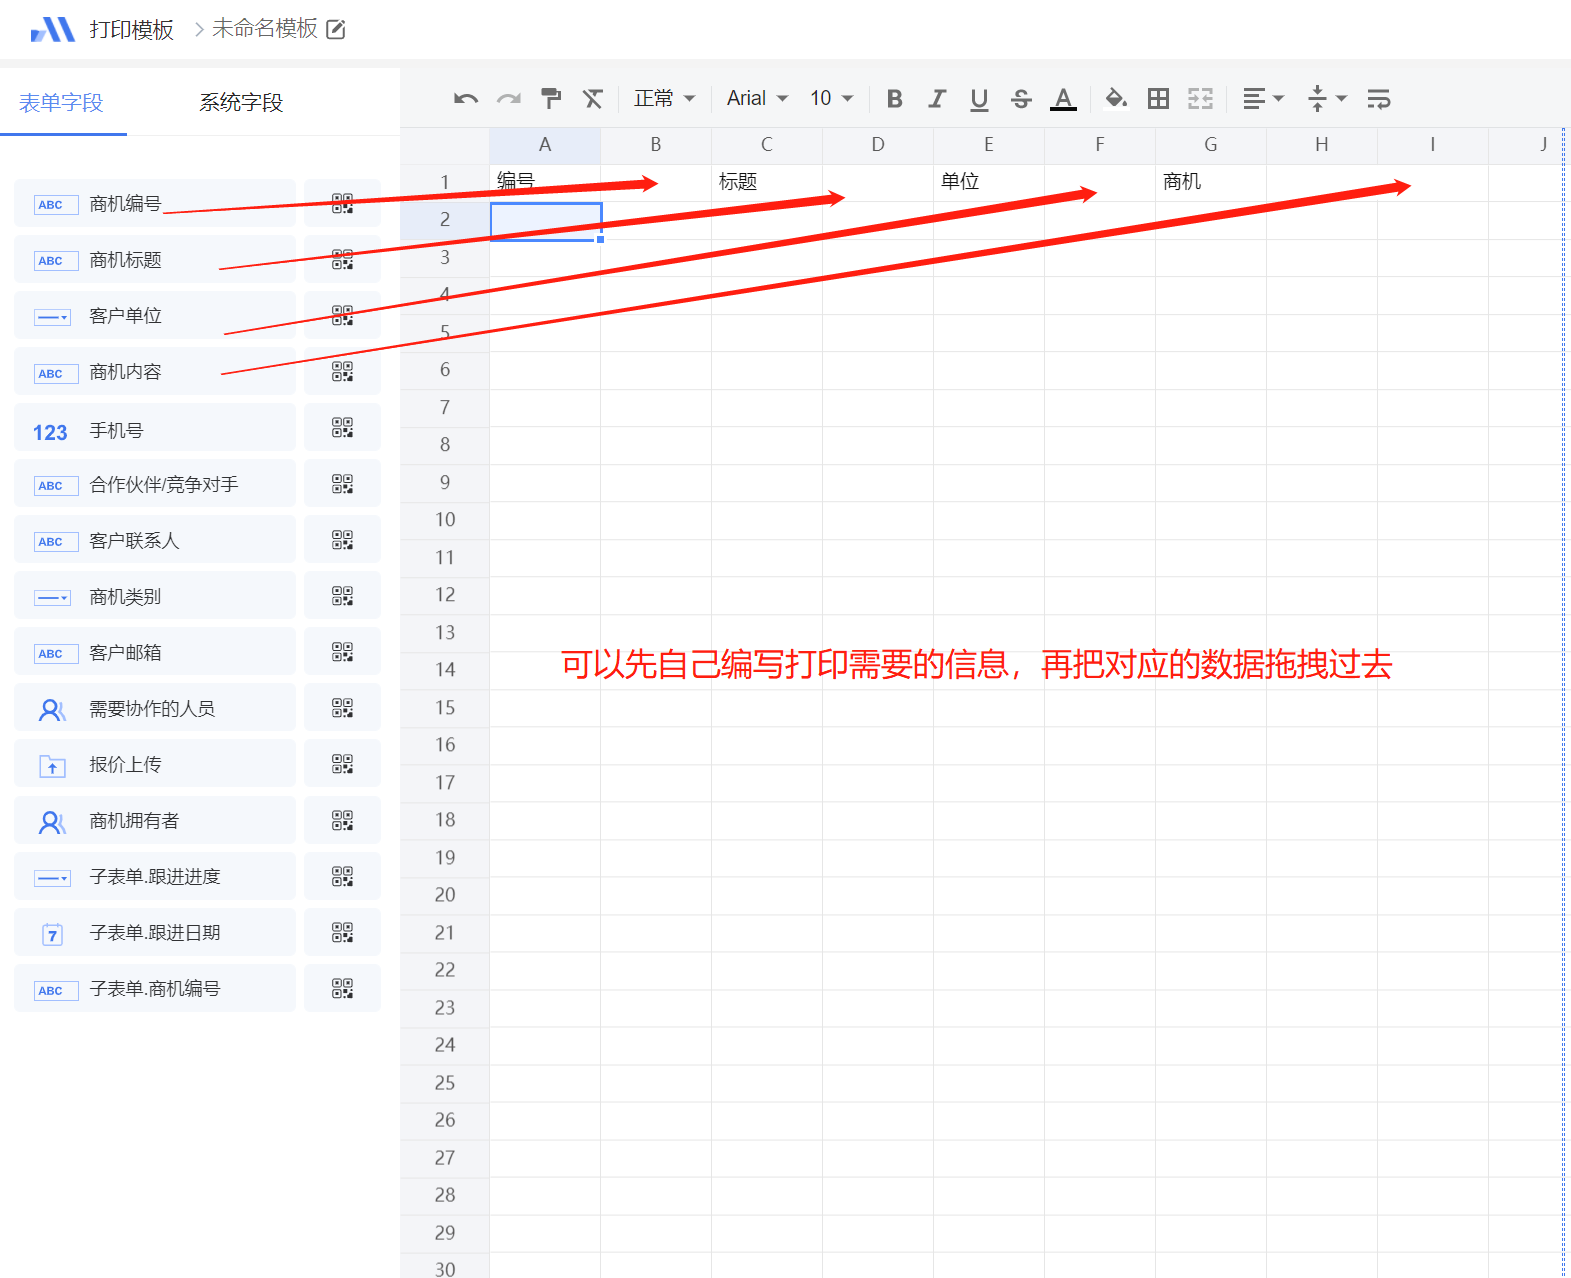
Task: Click cell containing 标题
Action: [x=767, y=182]
